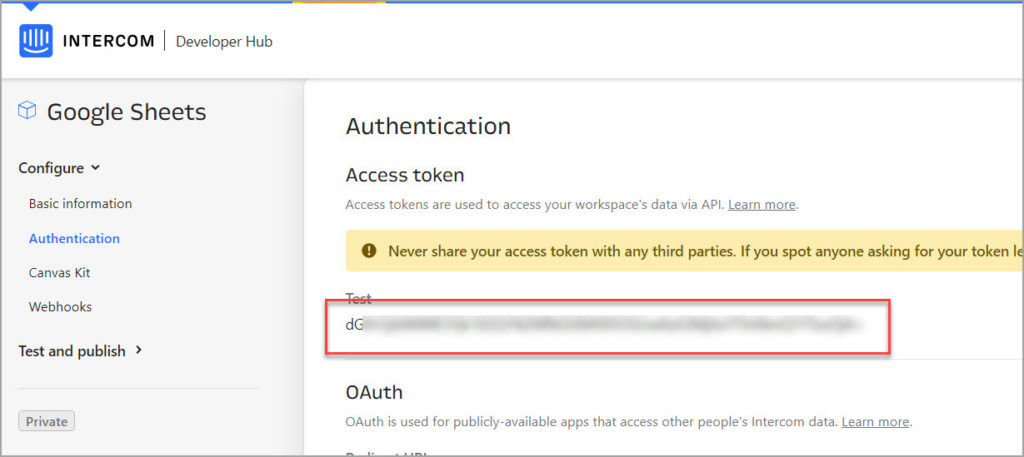Screen dimensions: 1024x457
Task: Click the Google Sheets app title
Action: pyautogui.click(x=126, y=112)
